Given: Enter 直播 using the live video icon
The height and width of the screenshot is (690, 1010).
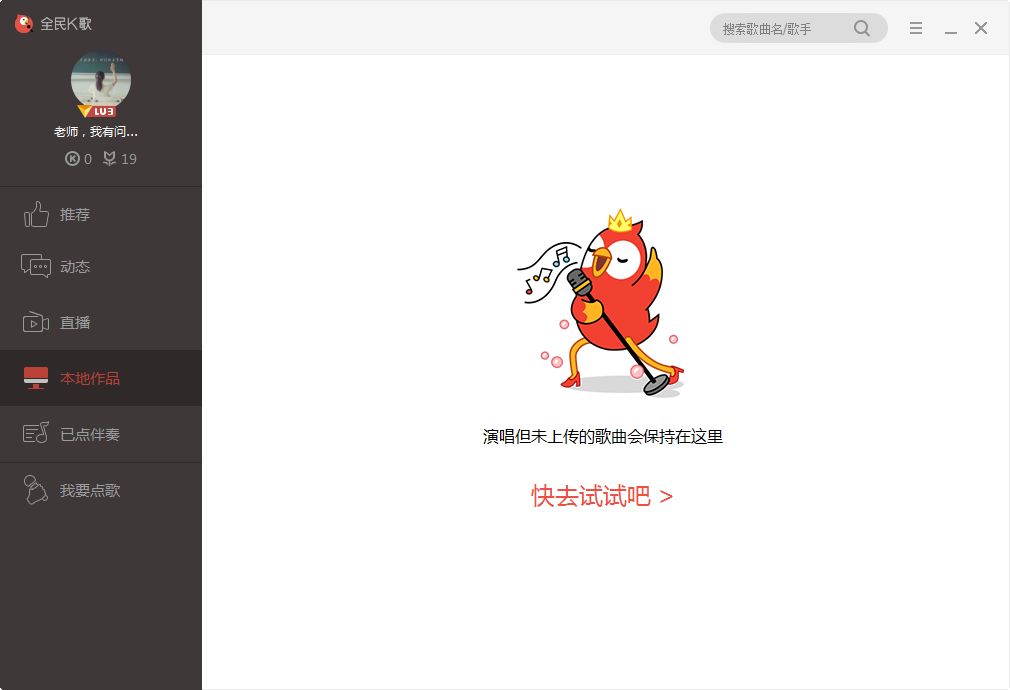Looking at the screenshot, I should 36,321.
